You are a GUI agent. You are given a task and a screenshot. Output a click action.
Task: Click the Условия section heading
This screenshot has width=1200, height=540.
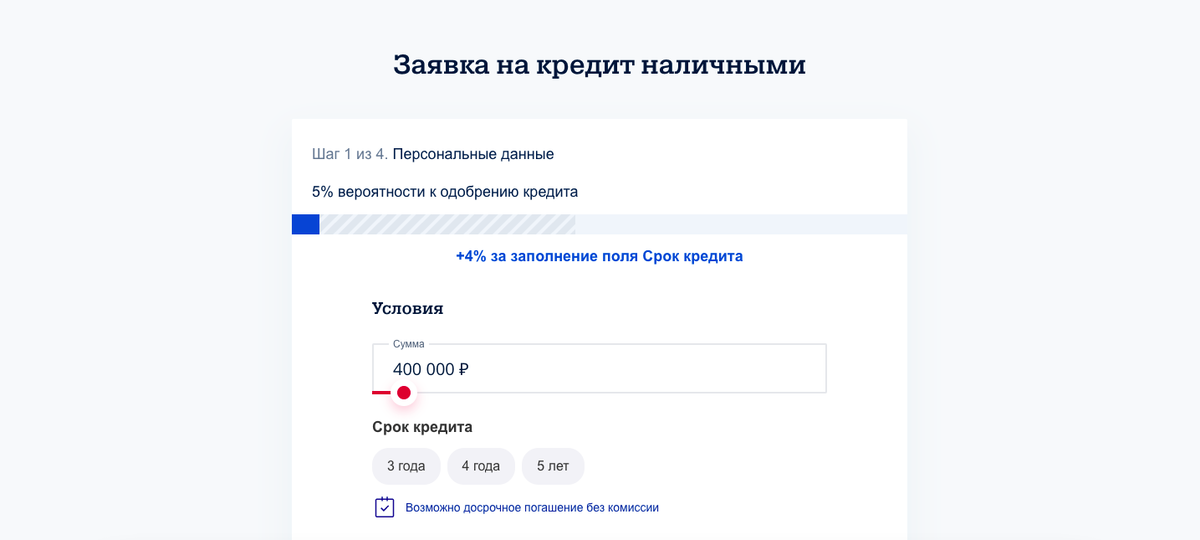408,308
